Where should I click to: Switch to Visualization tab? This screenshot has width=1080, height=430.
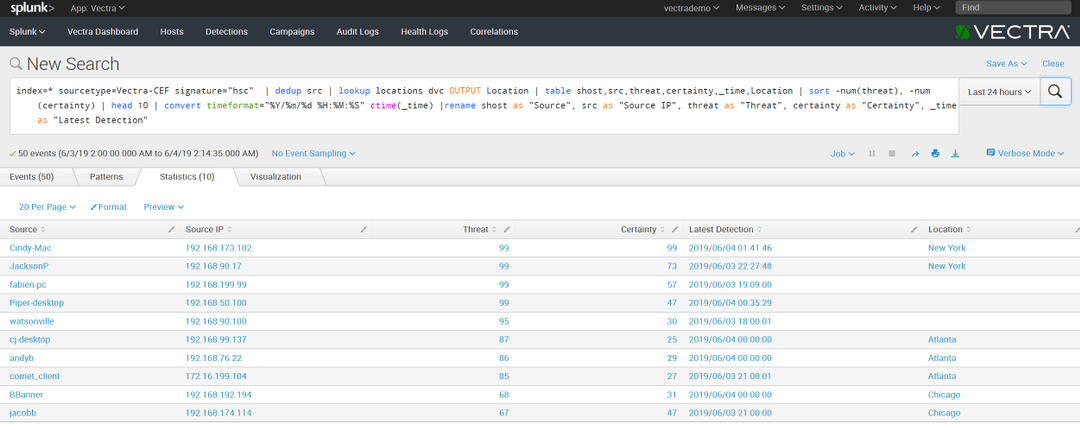[x=276, y=177]
